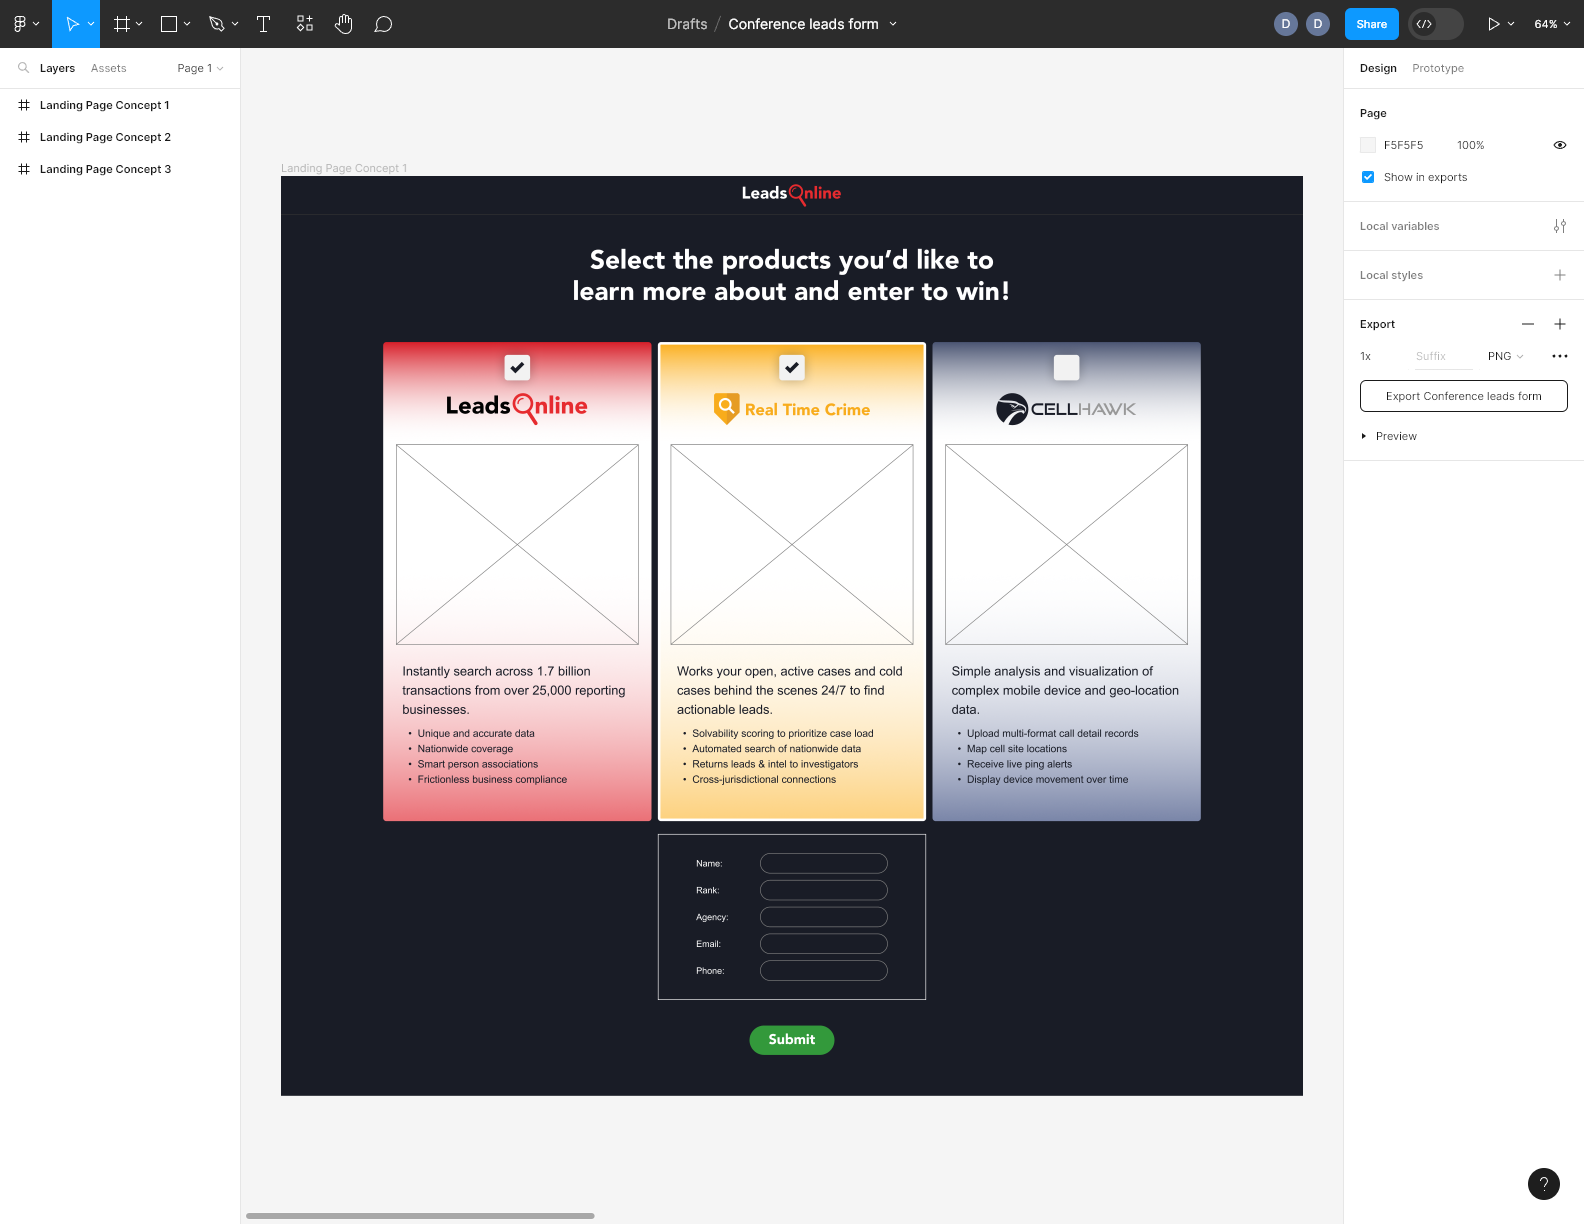Click frame icon of Landing Page Concept 1

pyautogui.click(x=24, y=105)
